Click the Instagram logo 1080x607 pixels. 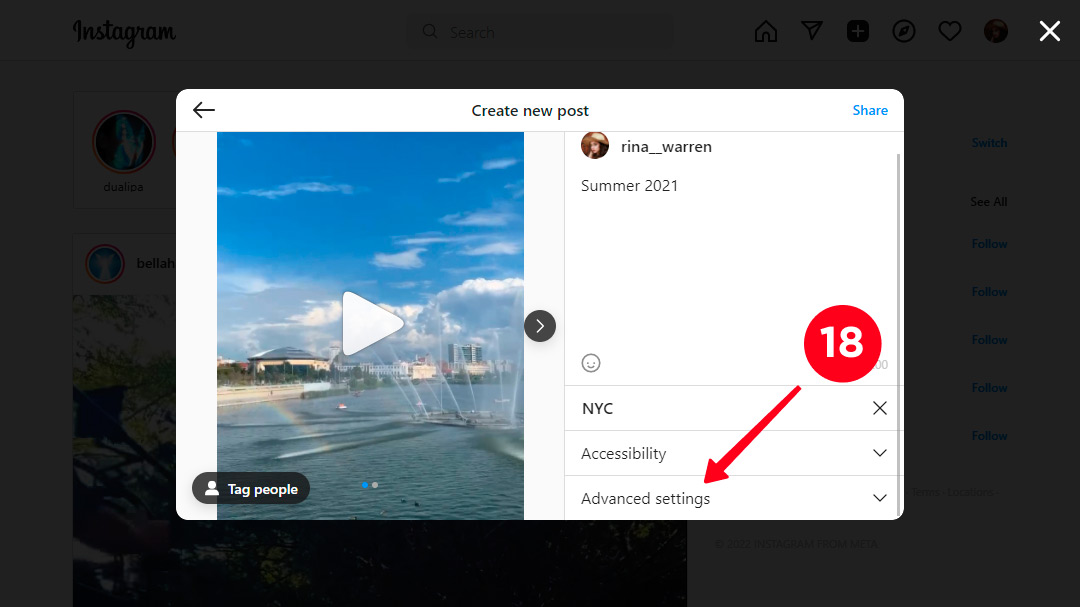125,32
